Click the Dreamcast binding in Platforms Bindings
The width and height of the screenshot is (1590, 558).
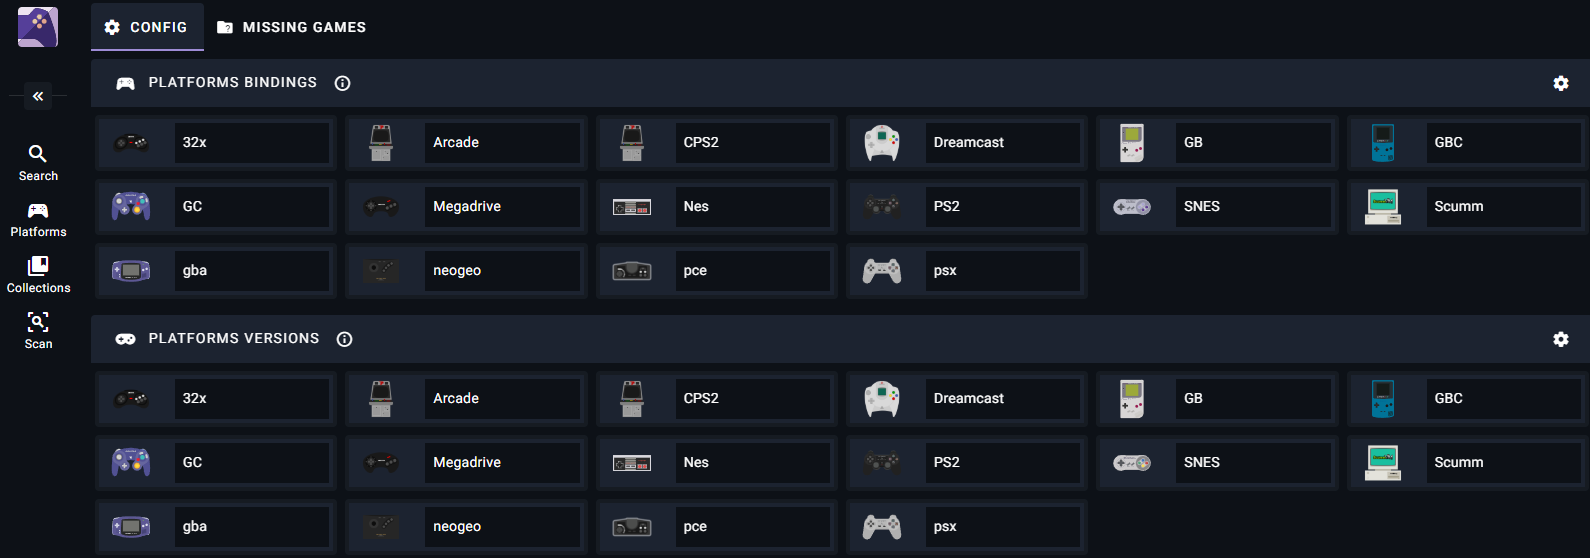pyautogui.click(x=966, y=142)
